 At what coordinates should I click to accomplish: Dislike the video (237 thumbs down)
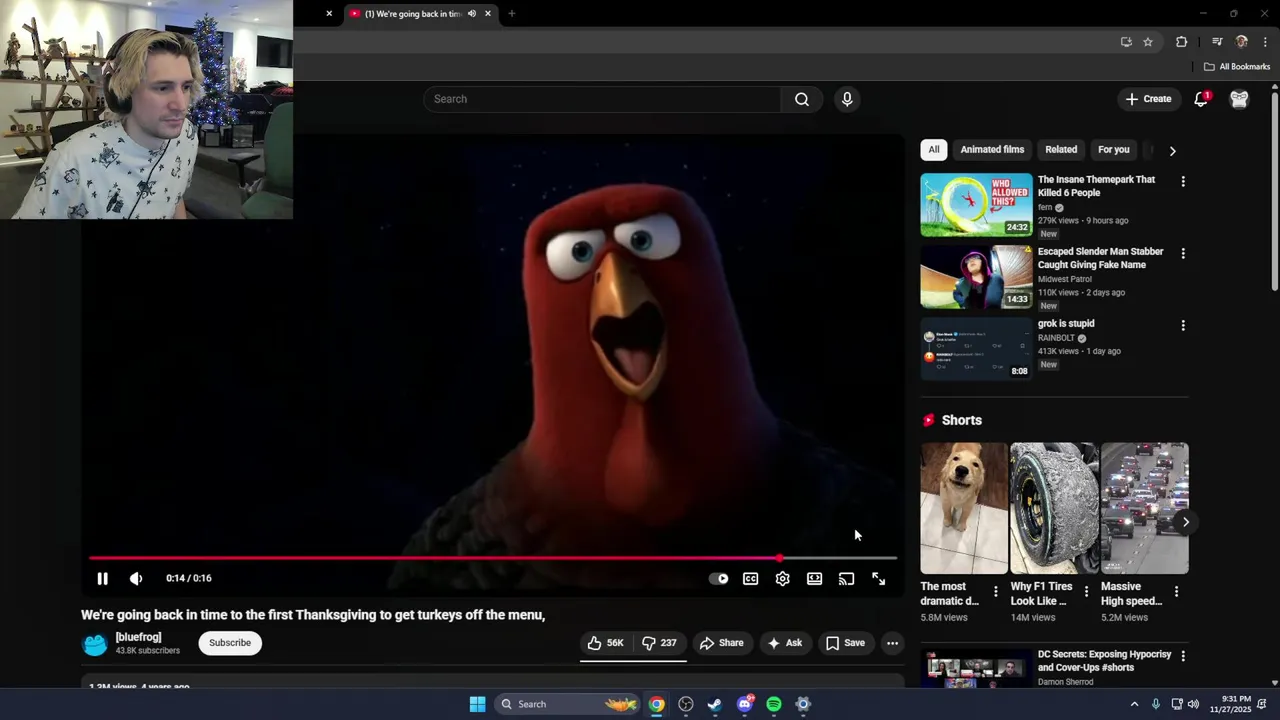pos(659,643)
